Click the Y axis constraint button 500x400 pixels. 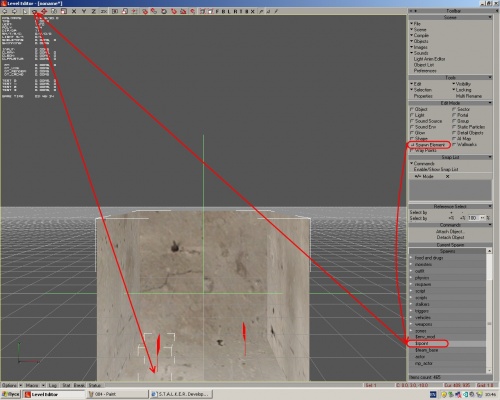coord(84,11)
